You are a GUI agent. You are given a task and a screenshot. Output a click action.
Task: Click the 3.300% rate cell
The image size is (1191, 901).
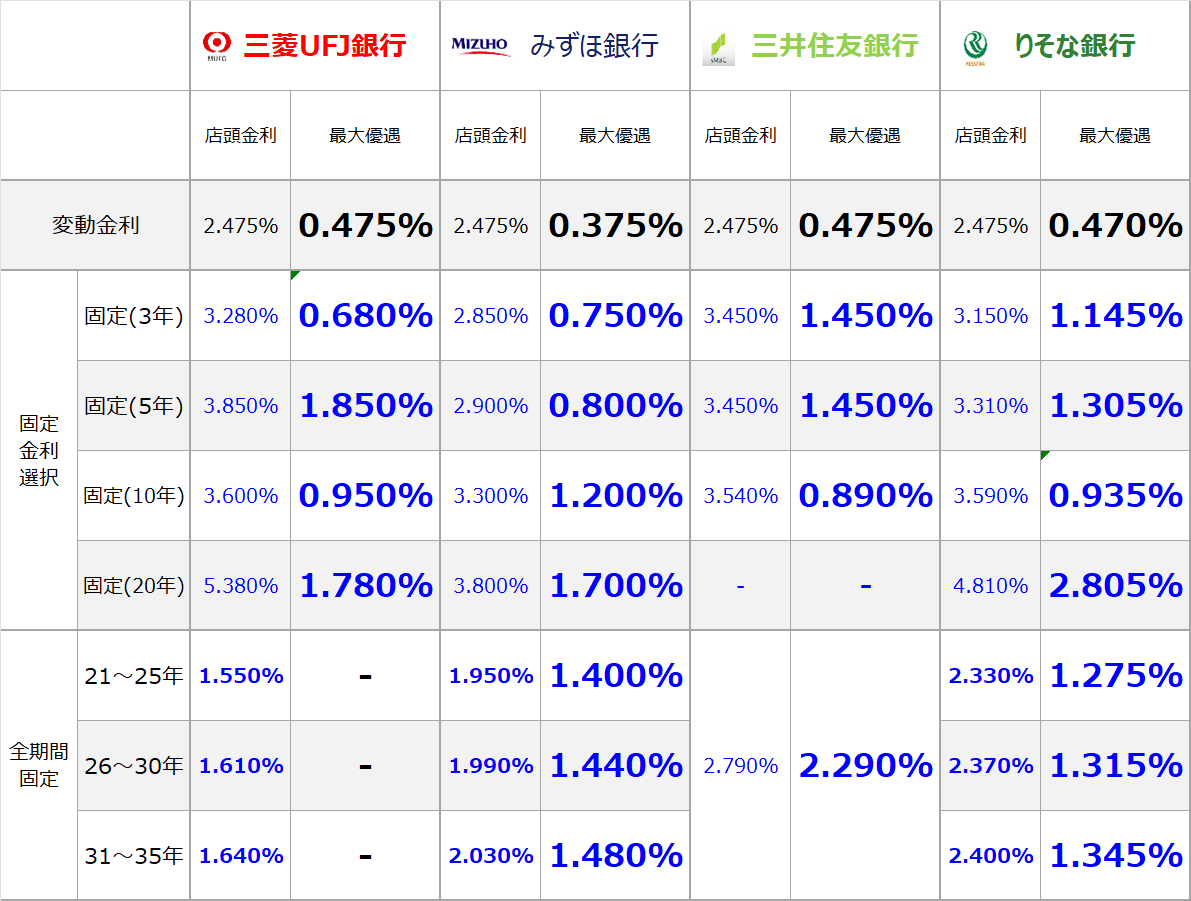coord(490,495)
